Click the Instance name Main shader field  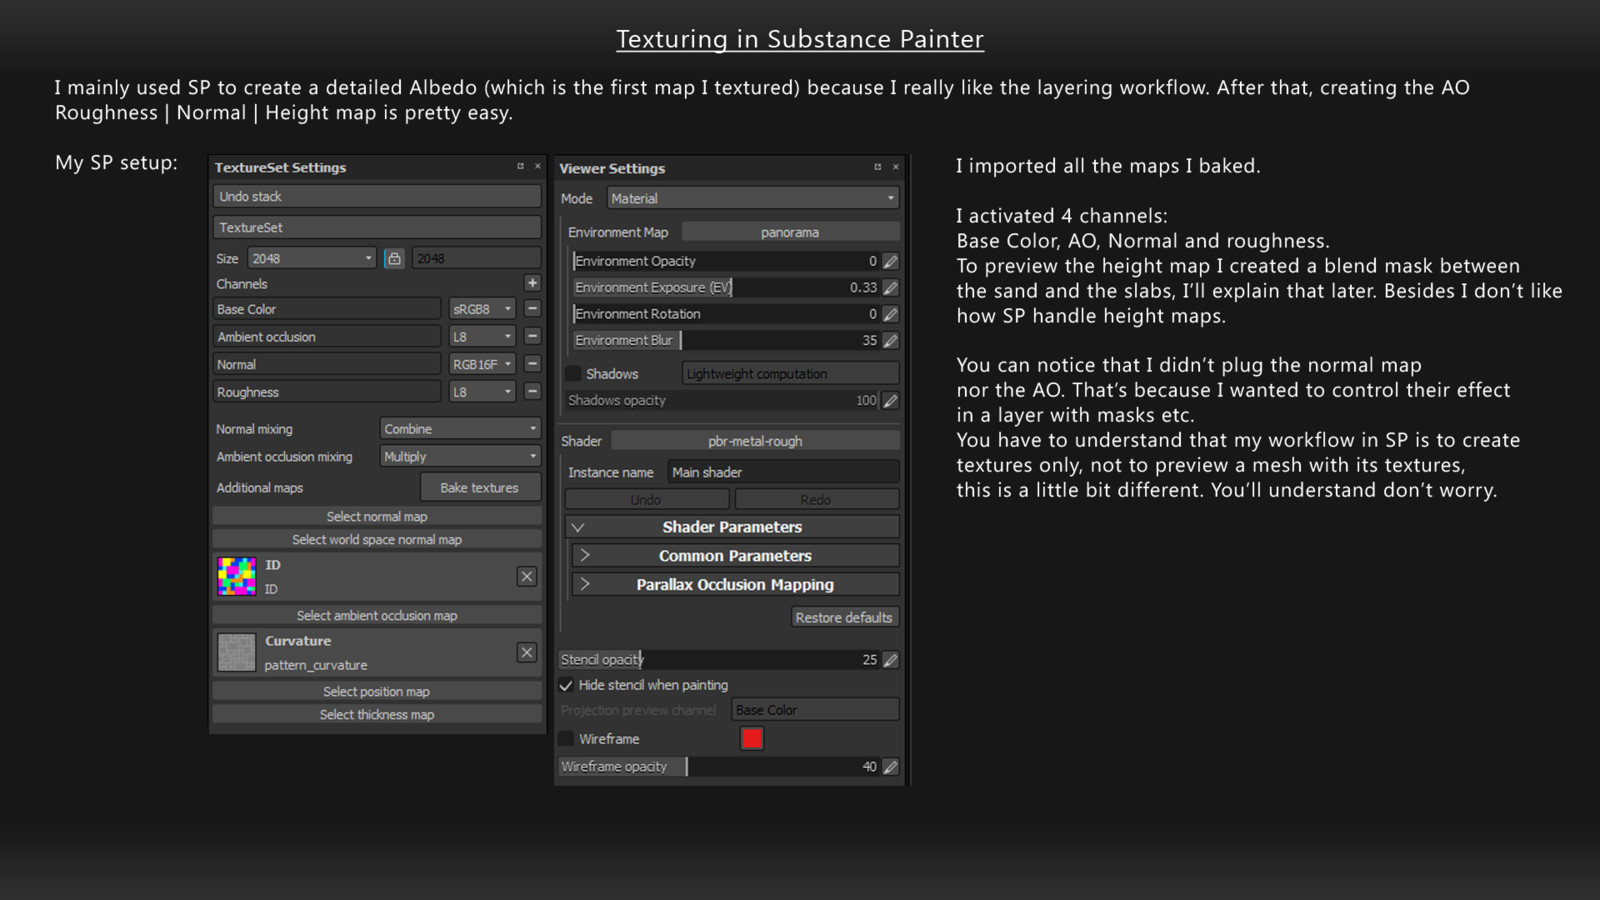pyautogui.click(x=783, y=472)
